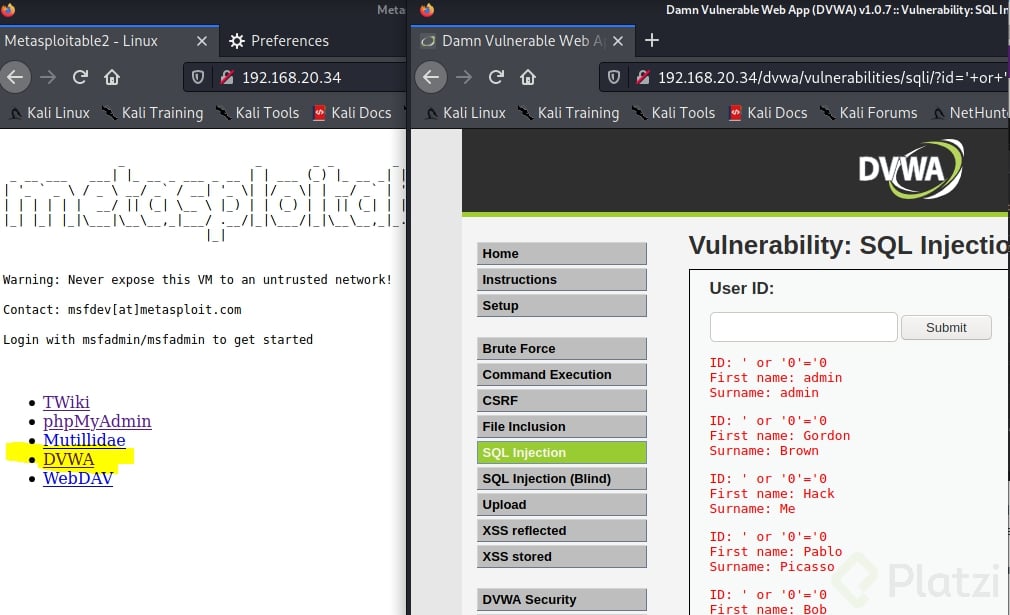The width and height of the screenshot is (1010, 615).
Task: Reload the DVWA SQL Injection page
Action: pyautogui.click(x=496, y=77)
